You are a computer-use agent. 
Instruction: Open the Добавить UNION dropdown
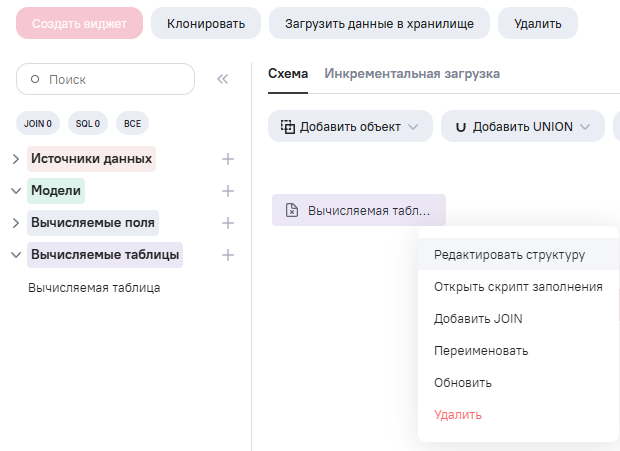click(522, 127)
